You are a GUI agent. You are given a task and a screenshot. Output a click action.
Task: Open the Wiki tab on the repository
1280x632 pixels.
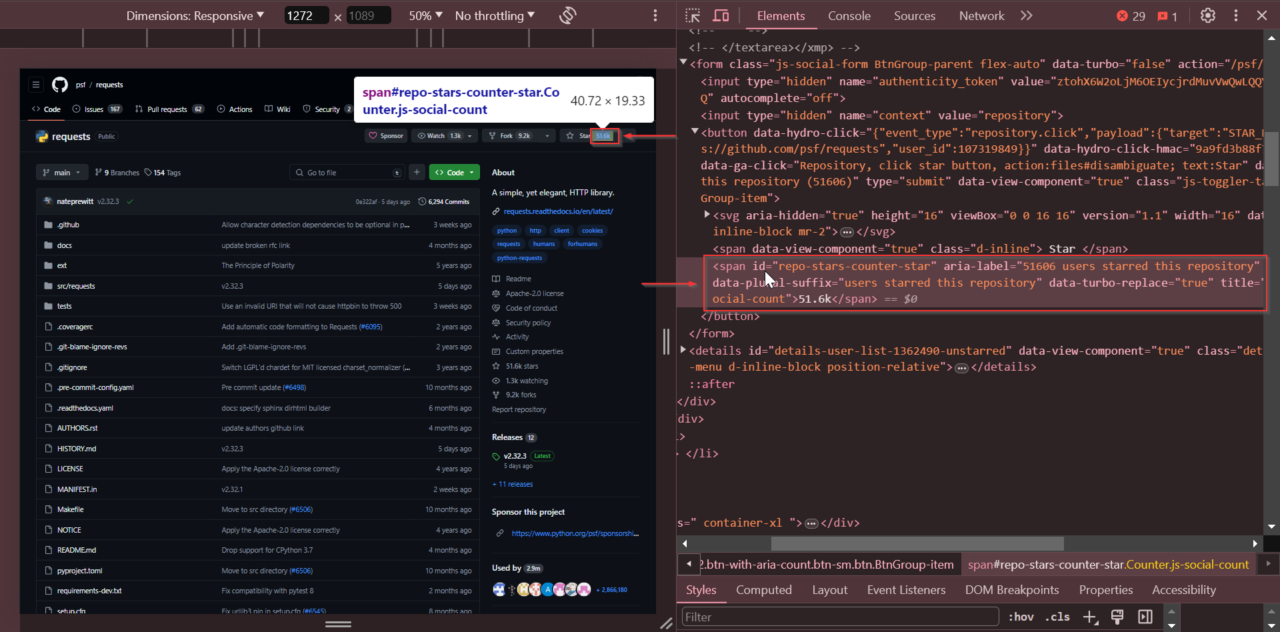[278, 109]
